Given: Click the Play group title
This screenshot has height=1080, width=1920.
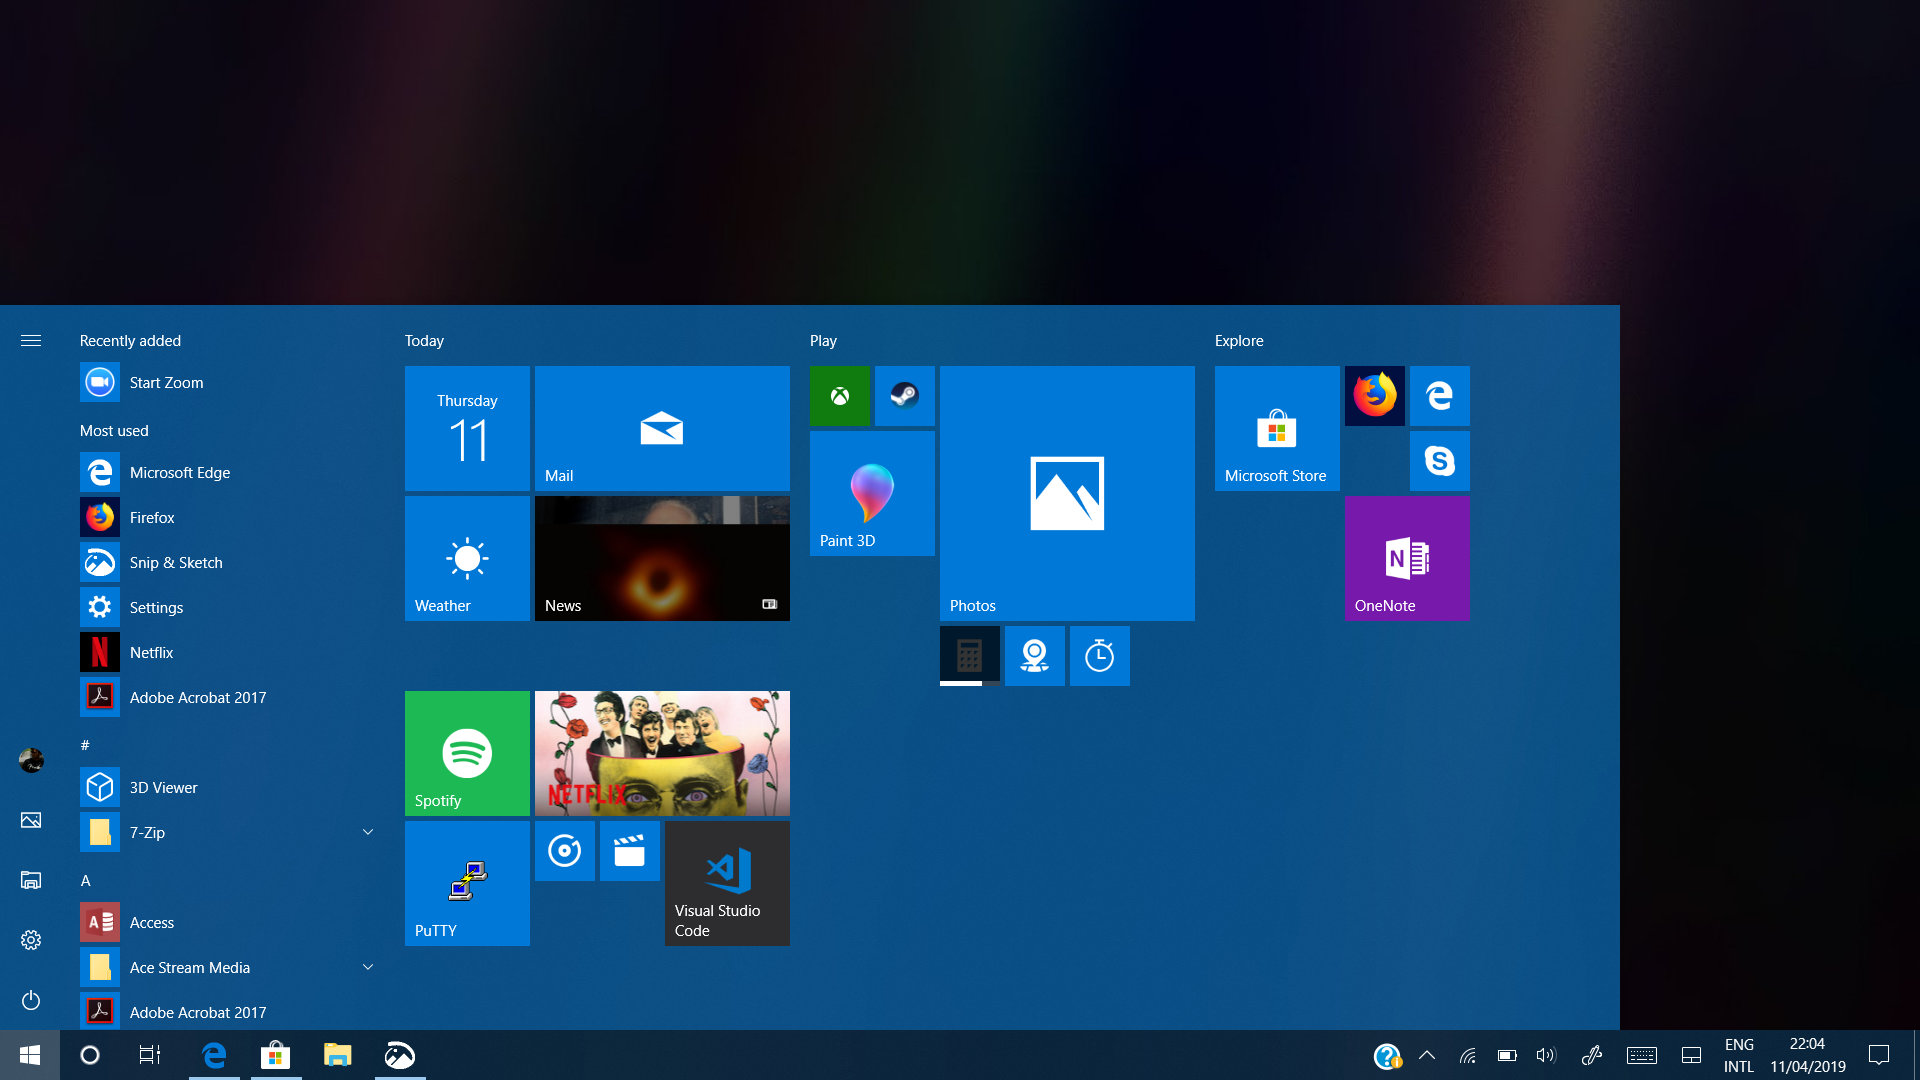Looking at the screenshot, I should pyautogui.click(x=823, y=341).
